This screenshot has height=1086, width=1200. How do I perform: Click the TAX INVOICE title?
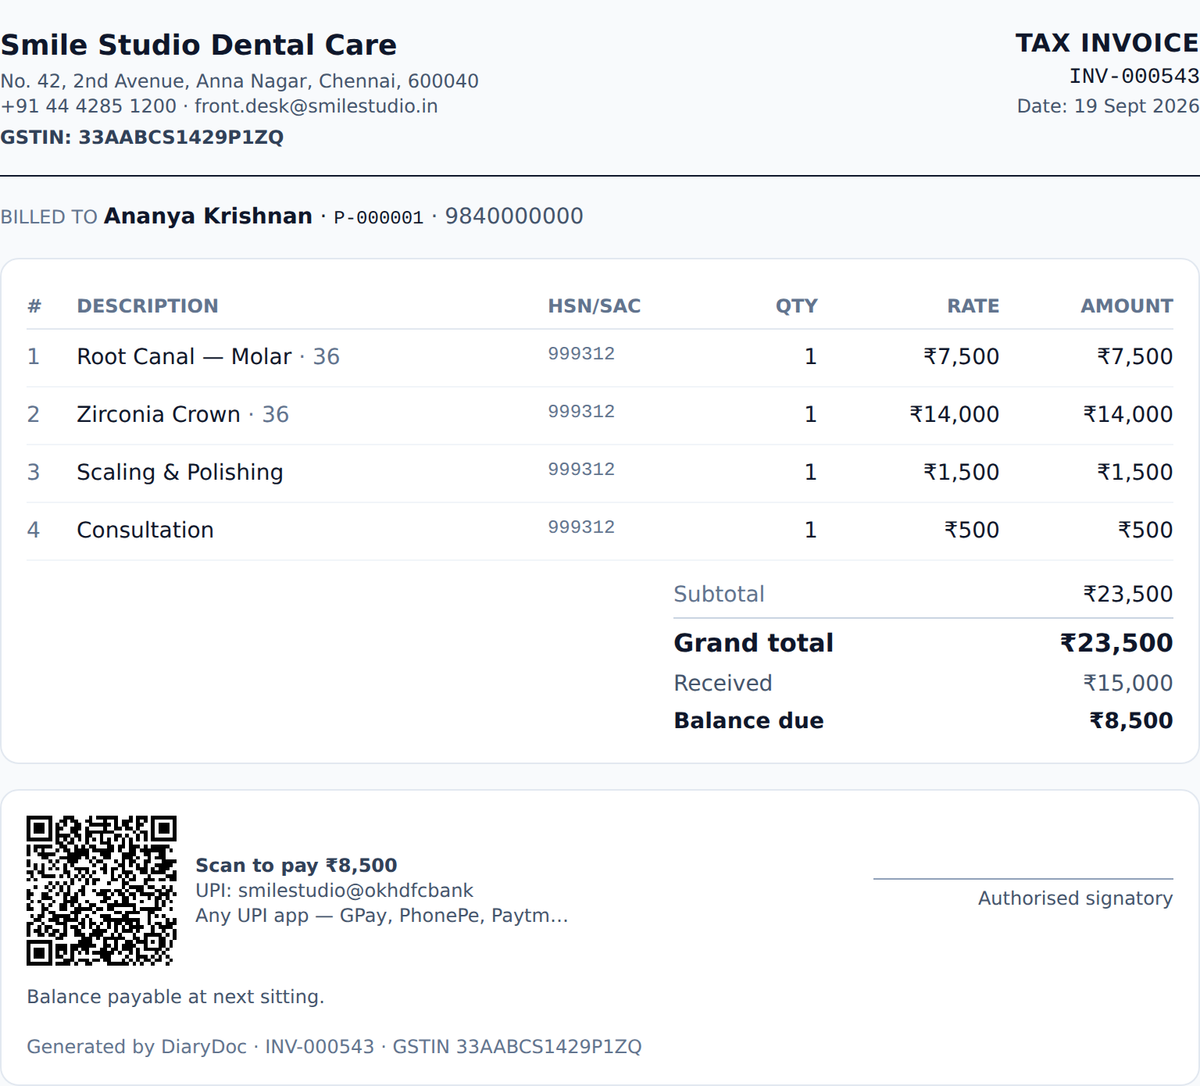1107,43
